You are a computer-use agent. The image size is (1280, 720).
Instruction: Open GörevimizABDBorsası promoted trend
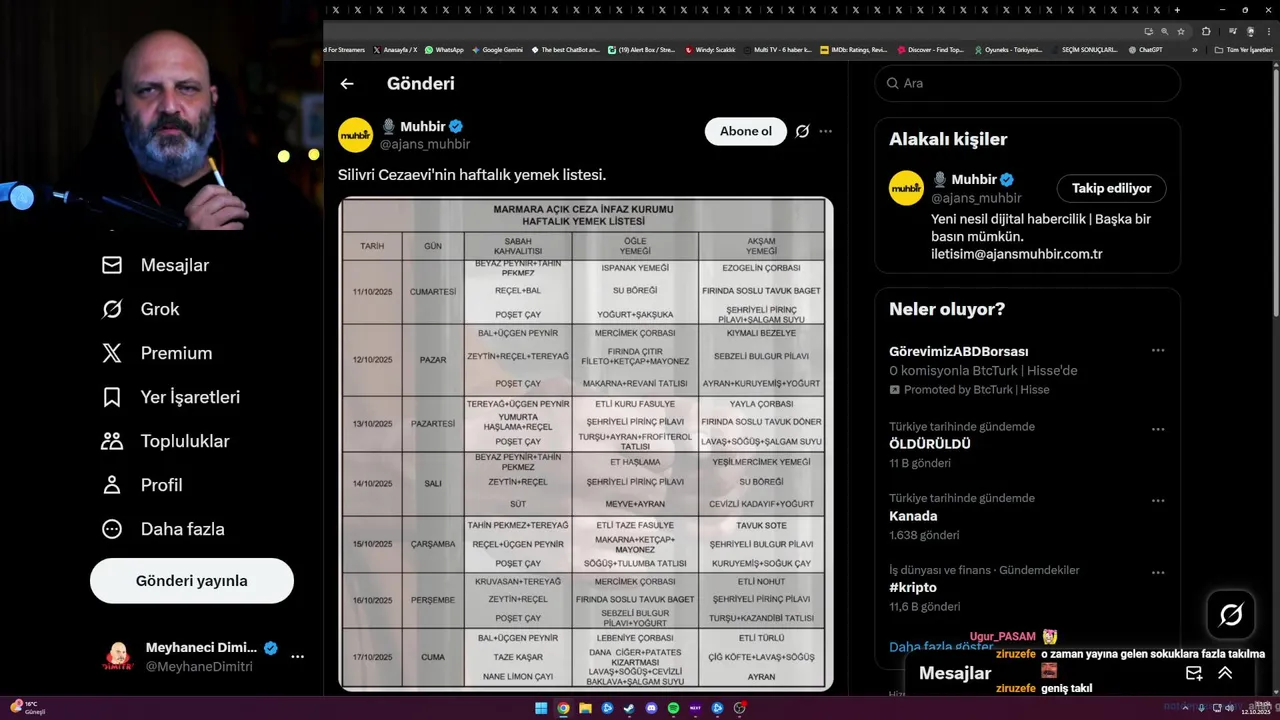[959, 351]
